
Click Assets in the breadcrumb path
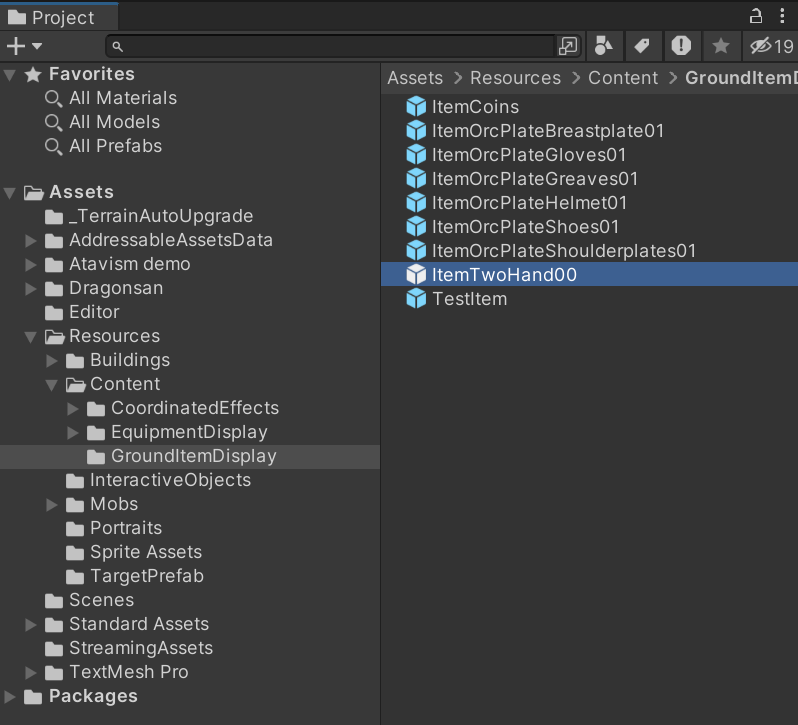(415, 78)
